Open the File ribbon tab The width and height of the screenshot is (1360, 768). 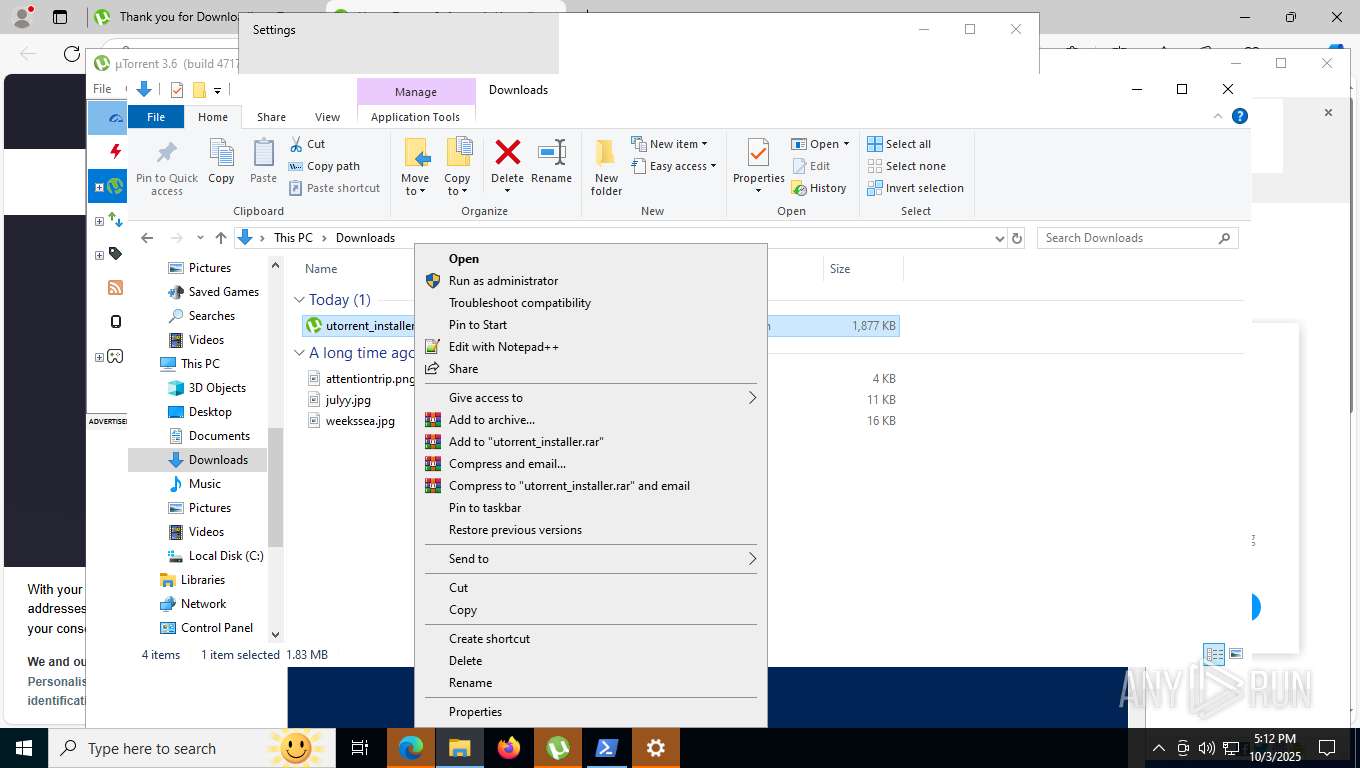pos(156,117)
